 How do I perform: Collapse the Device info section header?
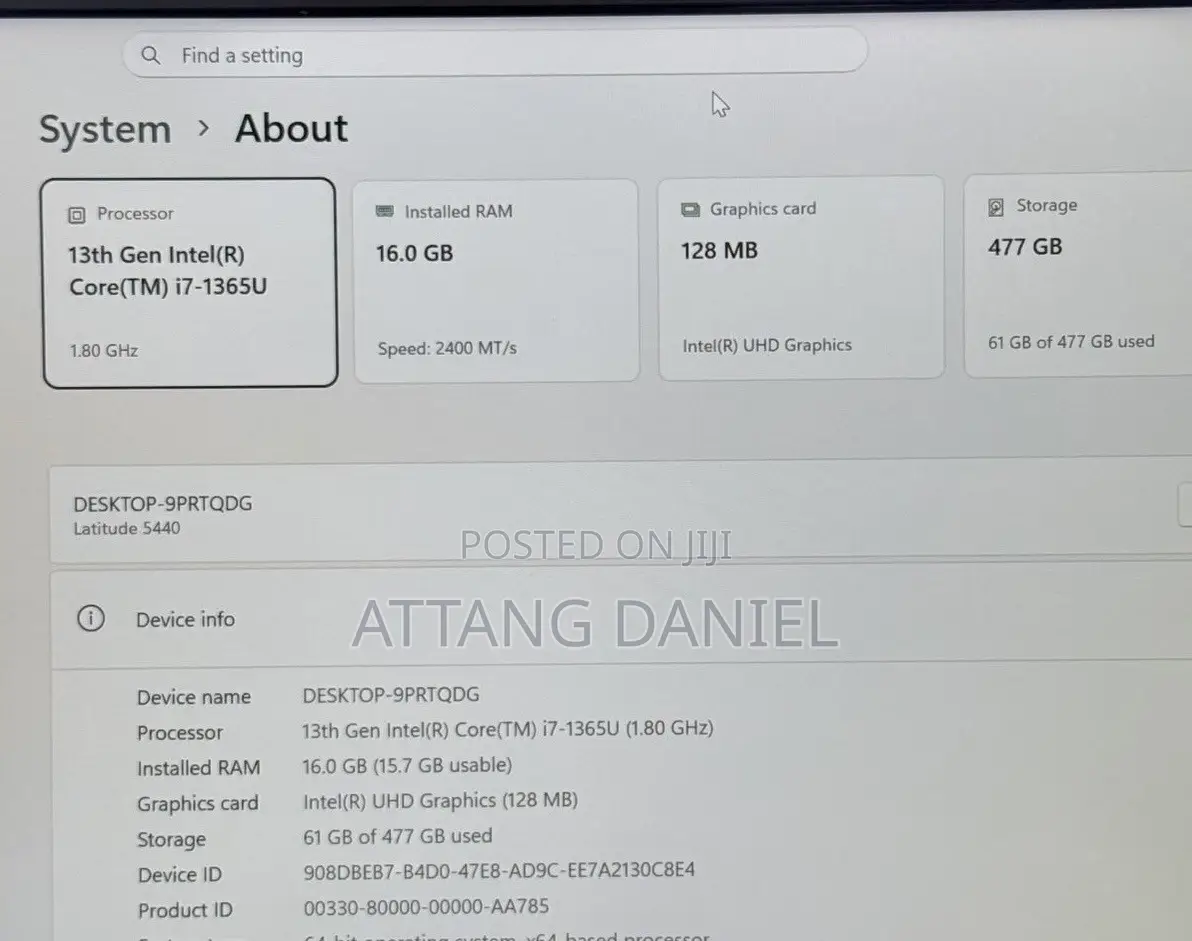click(621, 618)
